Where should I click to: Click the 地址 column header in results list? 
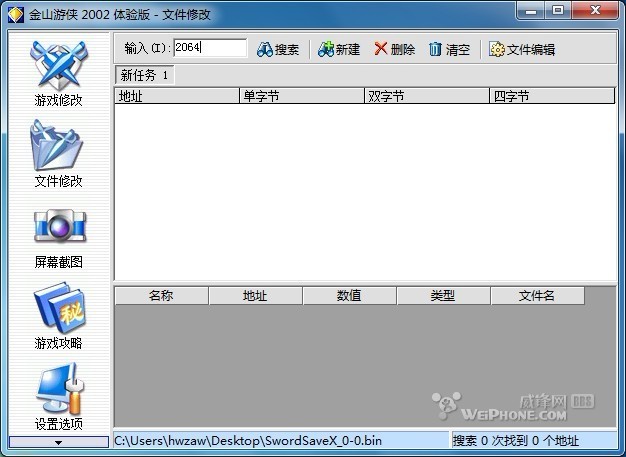tap(177, 96)
